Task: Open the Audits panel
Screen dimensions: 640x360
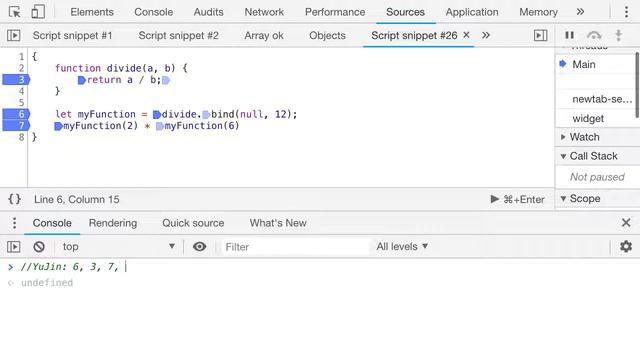Action: (209, 12)
